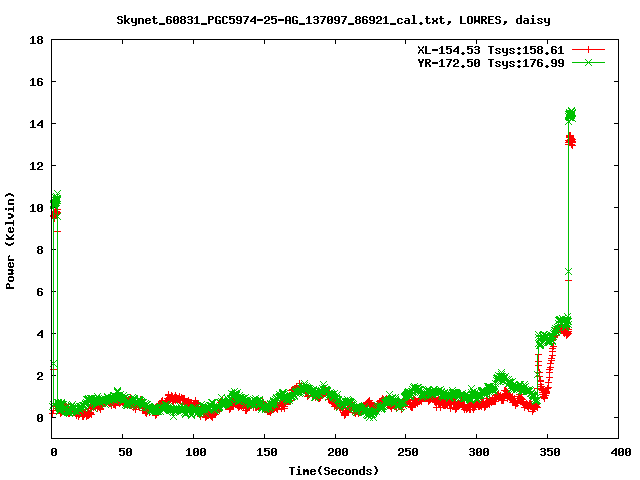Click the y-axis tick label 4
This screenshot has width=640, height=480.
(40, 334)
